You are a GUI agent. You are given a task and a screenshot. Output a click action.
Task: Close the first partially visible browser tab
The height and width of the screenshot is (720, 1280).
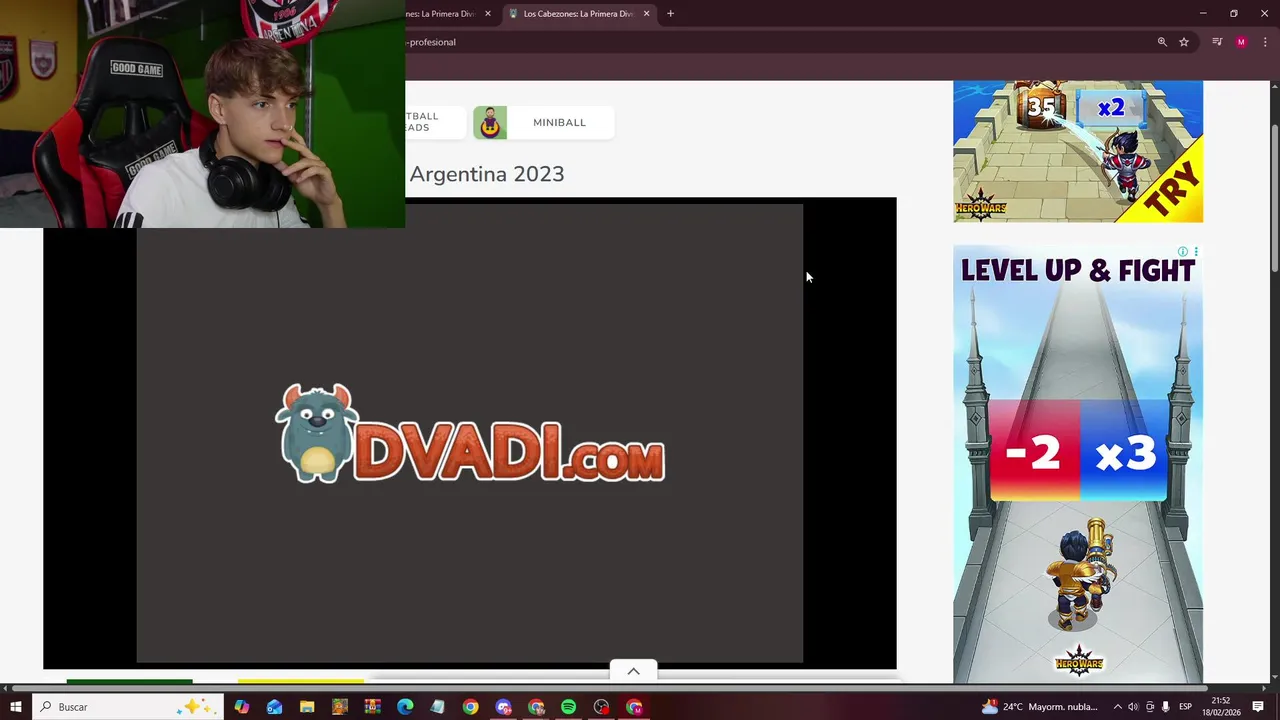pyautogui.click(x=488, y=14)
